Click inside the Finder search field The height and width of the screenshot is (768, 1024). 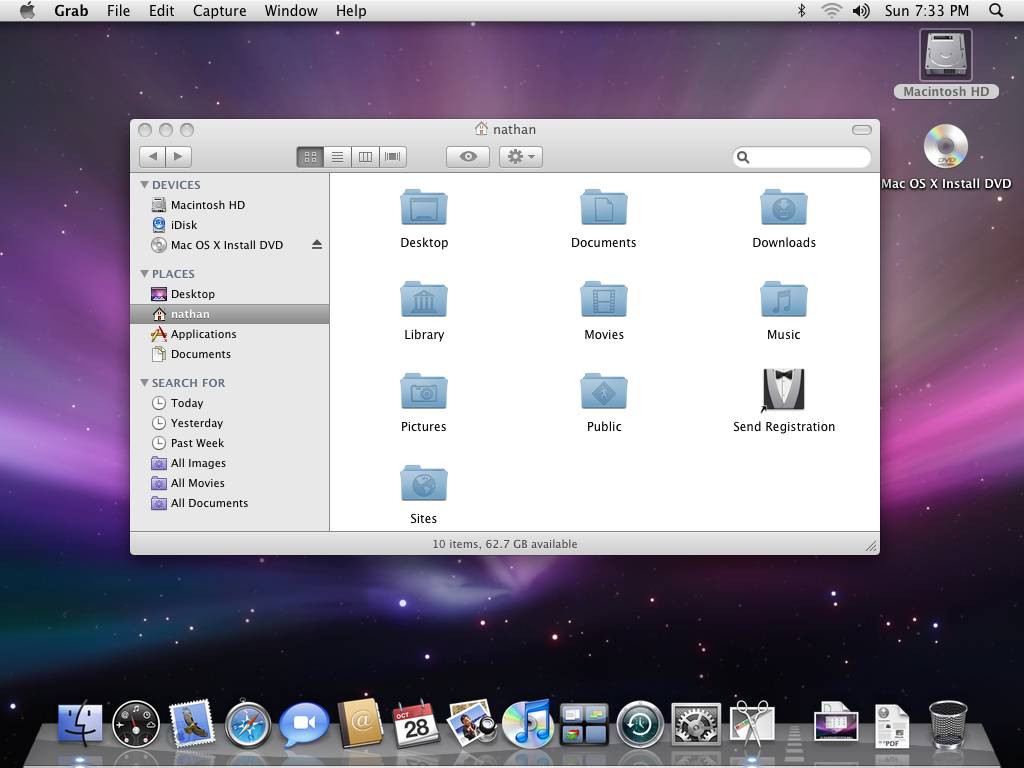800,157
